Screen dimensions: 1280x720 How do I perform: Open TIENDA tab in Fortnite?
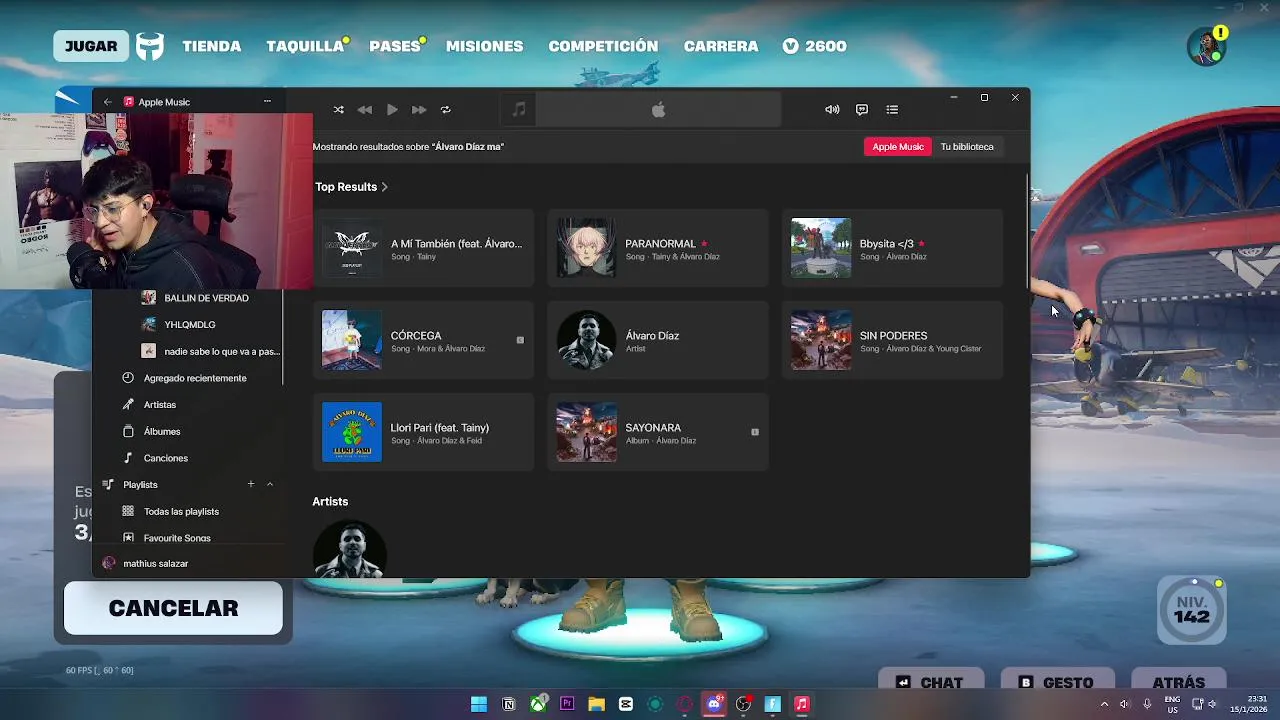(212, 46)
